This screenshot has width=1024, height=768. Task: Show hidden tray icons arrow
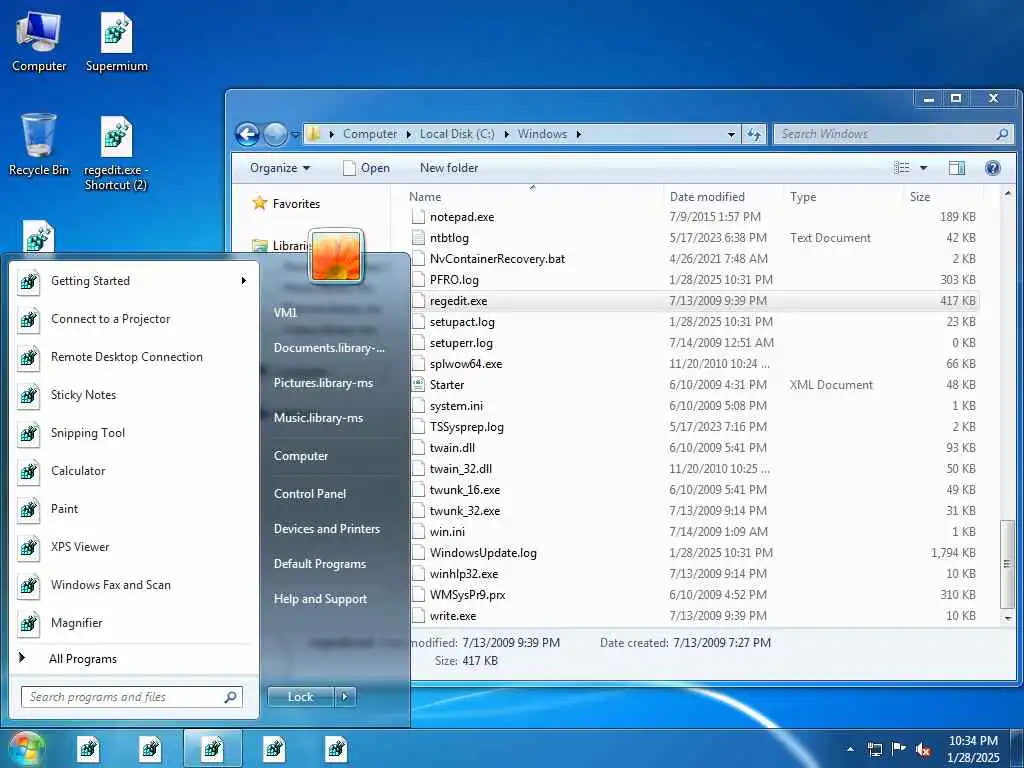click(850, 749)
